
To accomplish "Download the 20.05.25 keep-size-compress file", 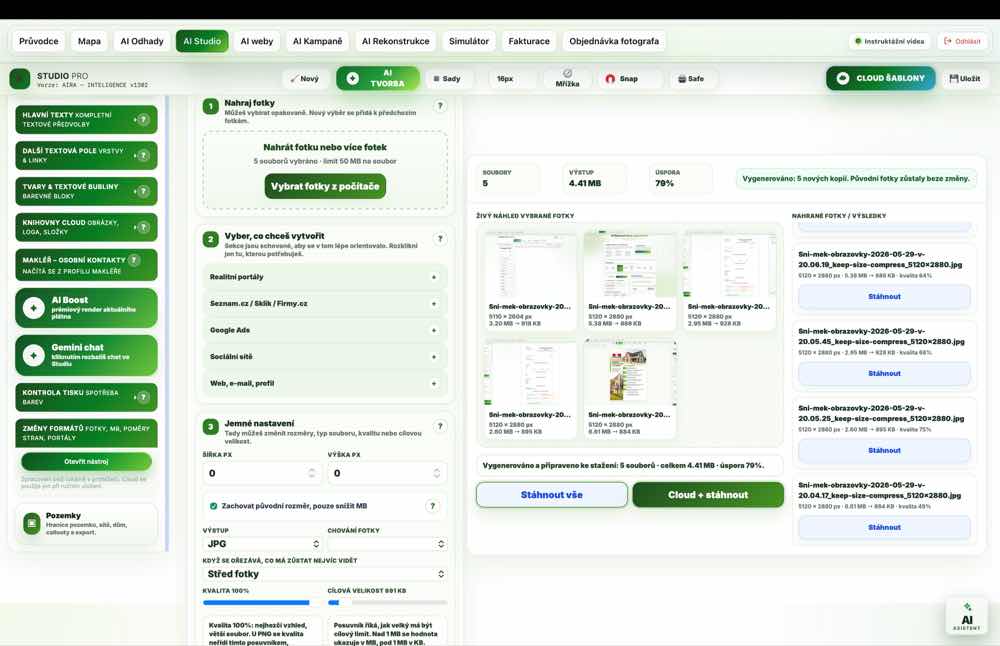I will click(884, 450).
